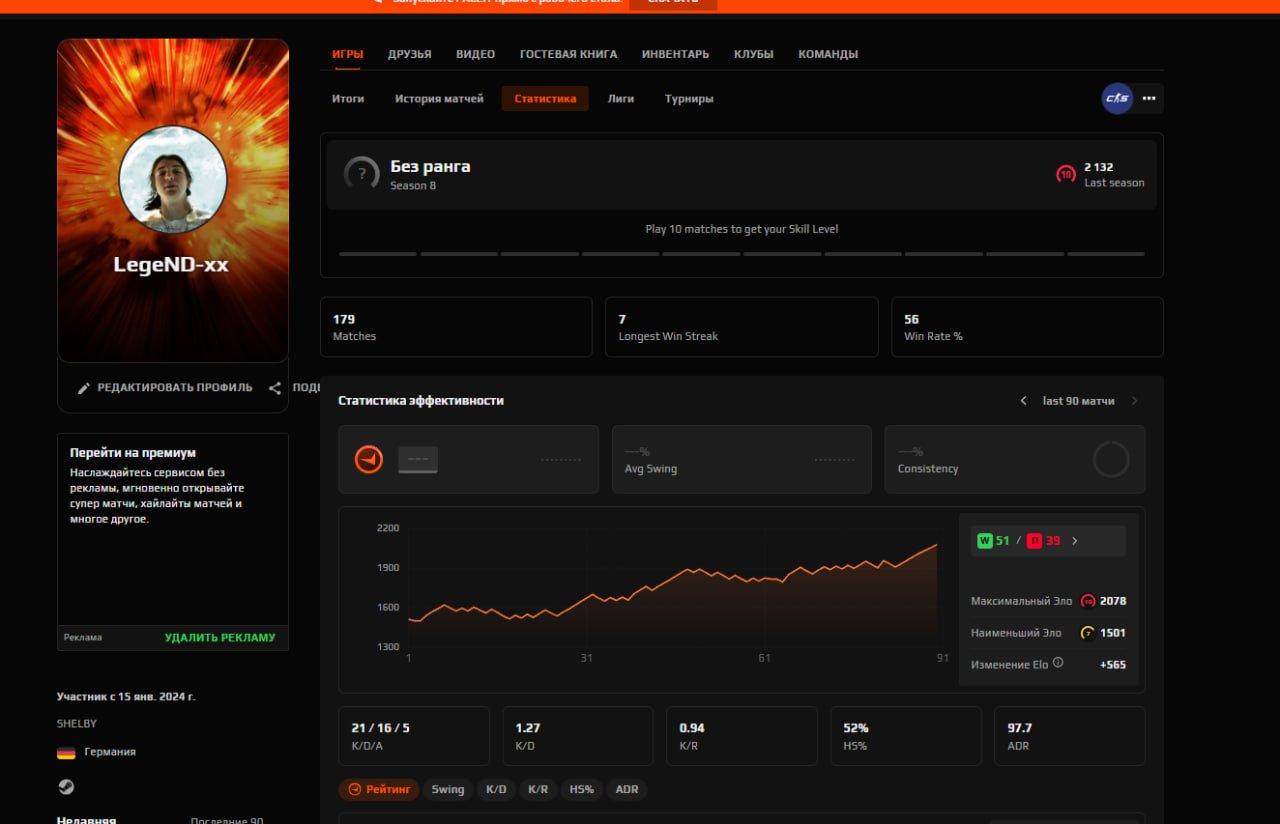Click the Win Rate % card
Viewport: 1280px width, 824px height.
tap(1027, 327)
